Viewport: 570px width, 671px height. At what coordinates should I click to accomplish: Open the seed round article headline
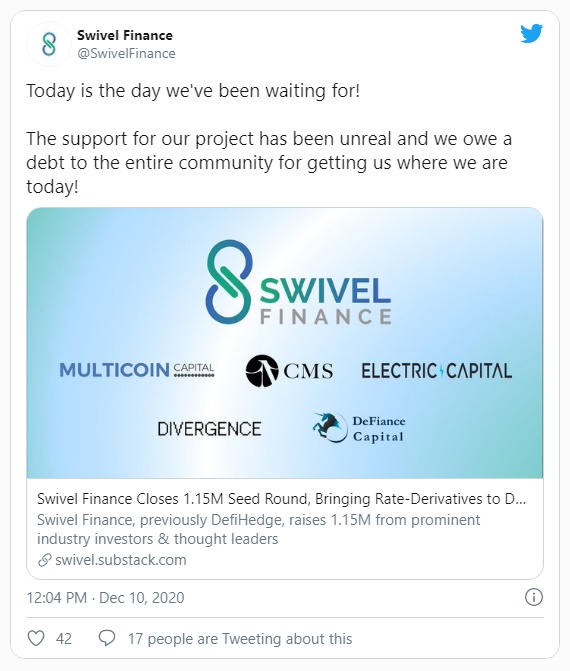tap(281, 499)
